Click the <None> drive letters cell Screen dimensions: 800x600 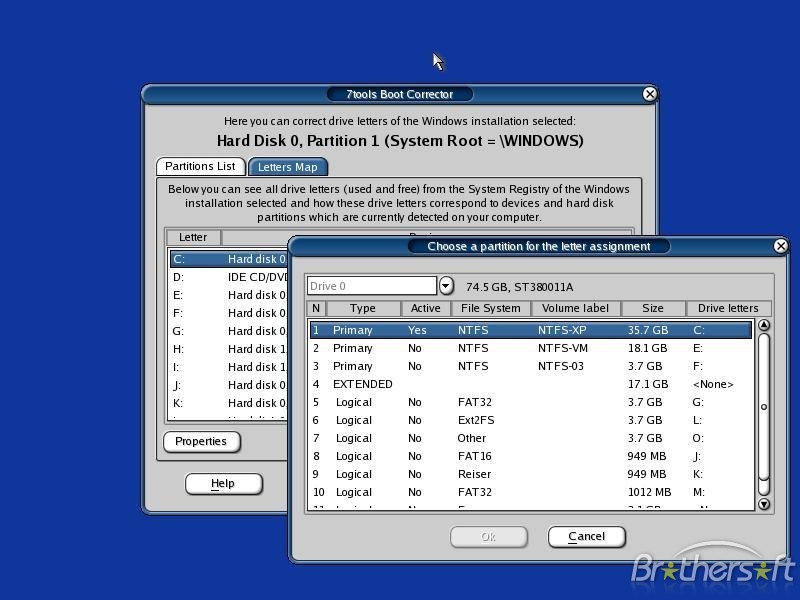(x=713, y=384)
